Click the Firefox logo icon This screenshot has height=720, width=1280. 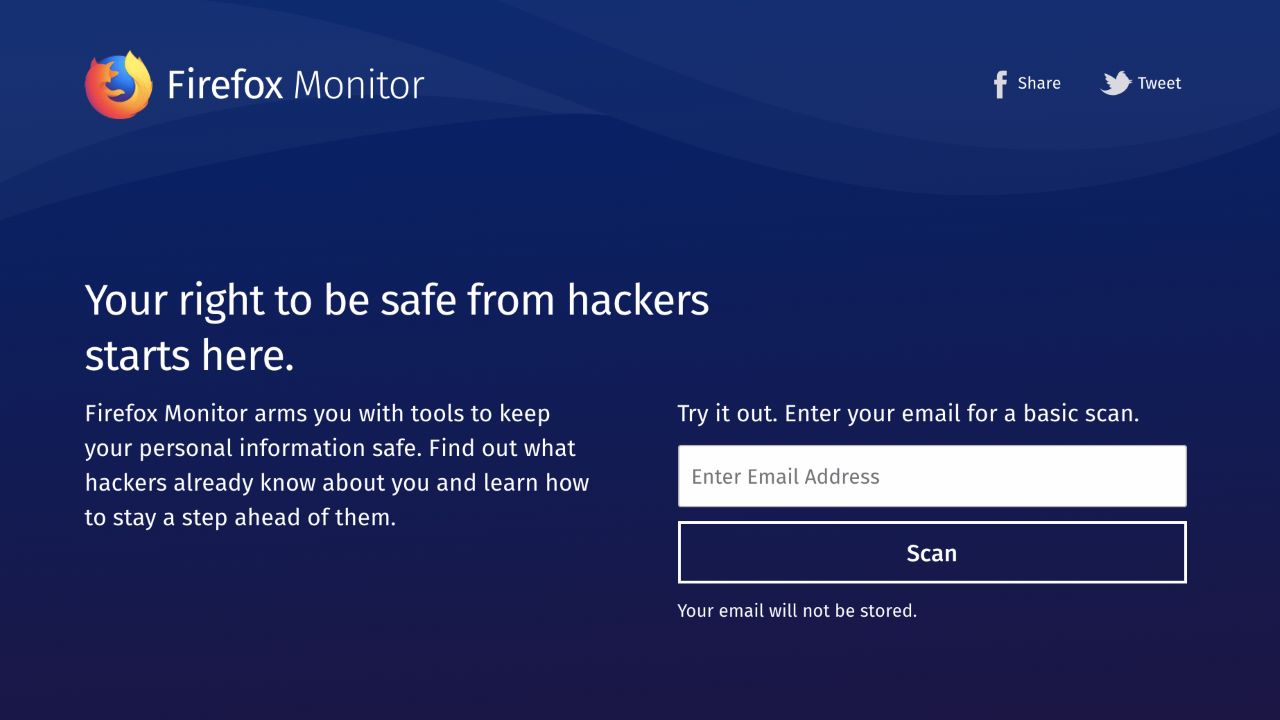[x=119, y=85]
